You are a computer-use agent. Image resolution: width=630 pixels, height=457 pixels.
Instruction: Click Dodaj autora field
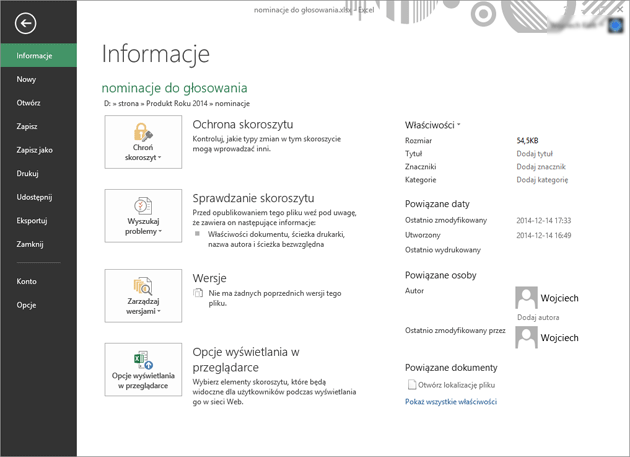[538, 318]
